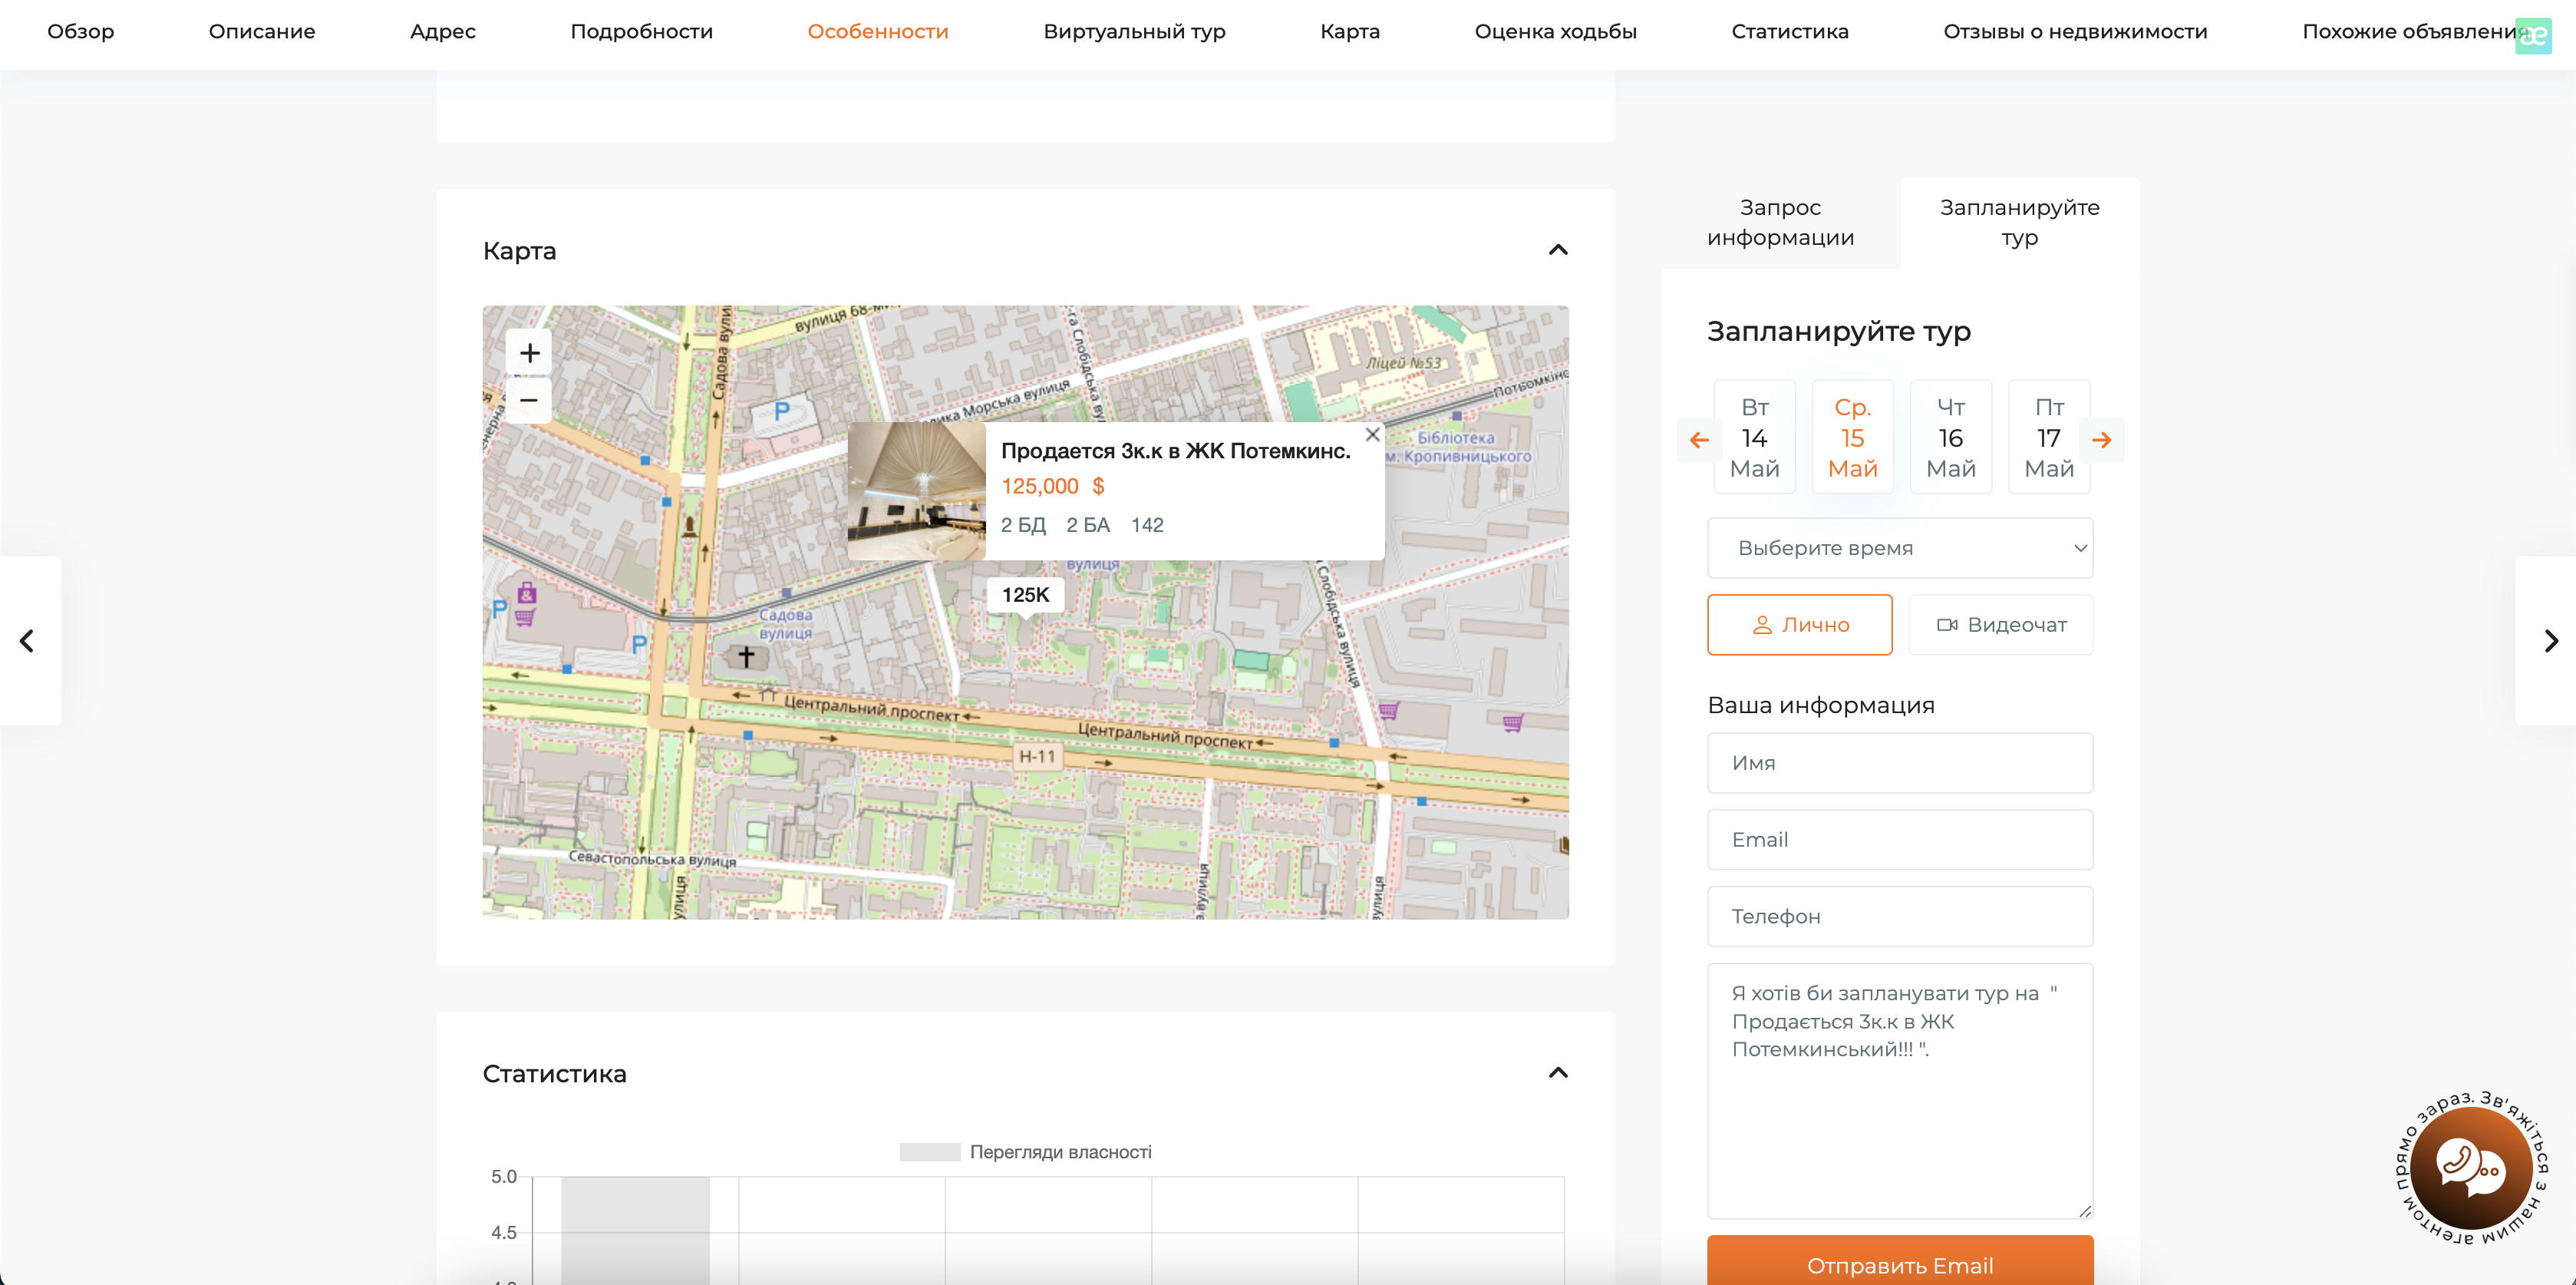Image resolution: width=2576 pixels, height=1285 pixels.
Task: Switch to Запрос информации tab
Action: 1780,222
